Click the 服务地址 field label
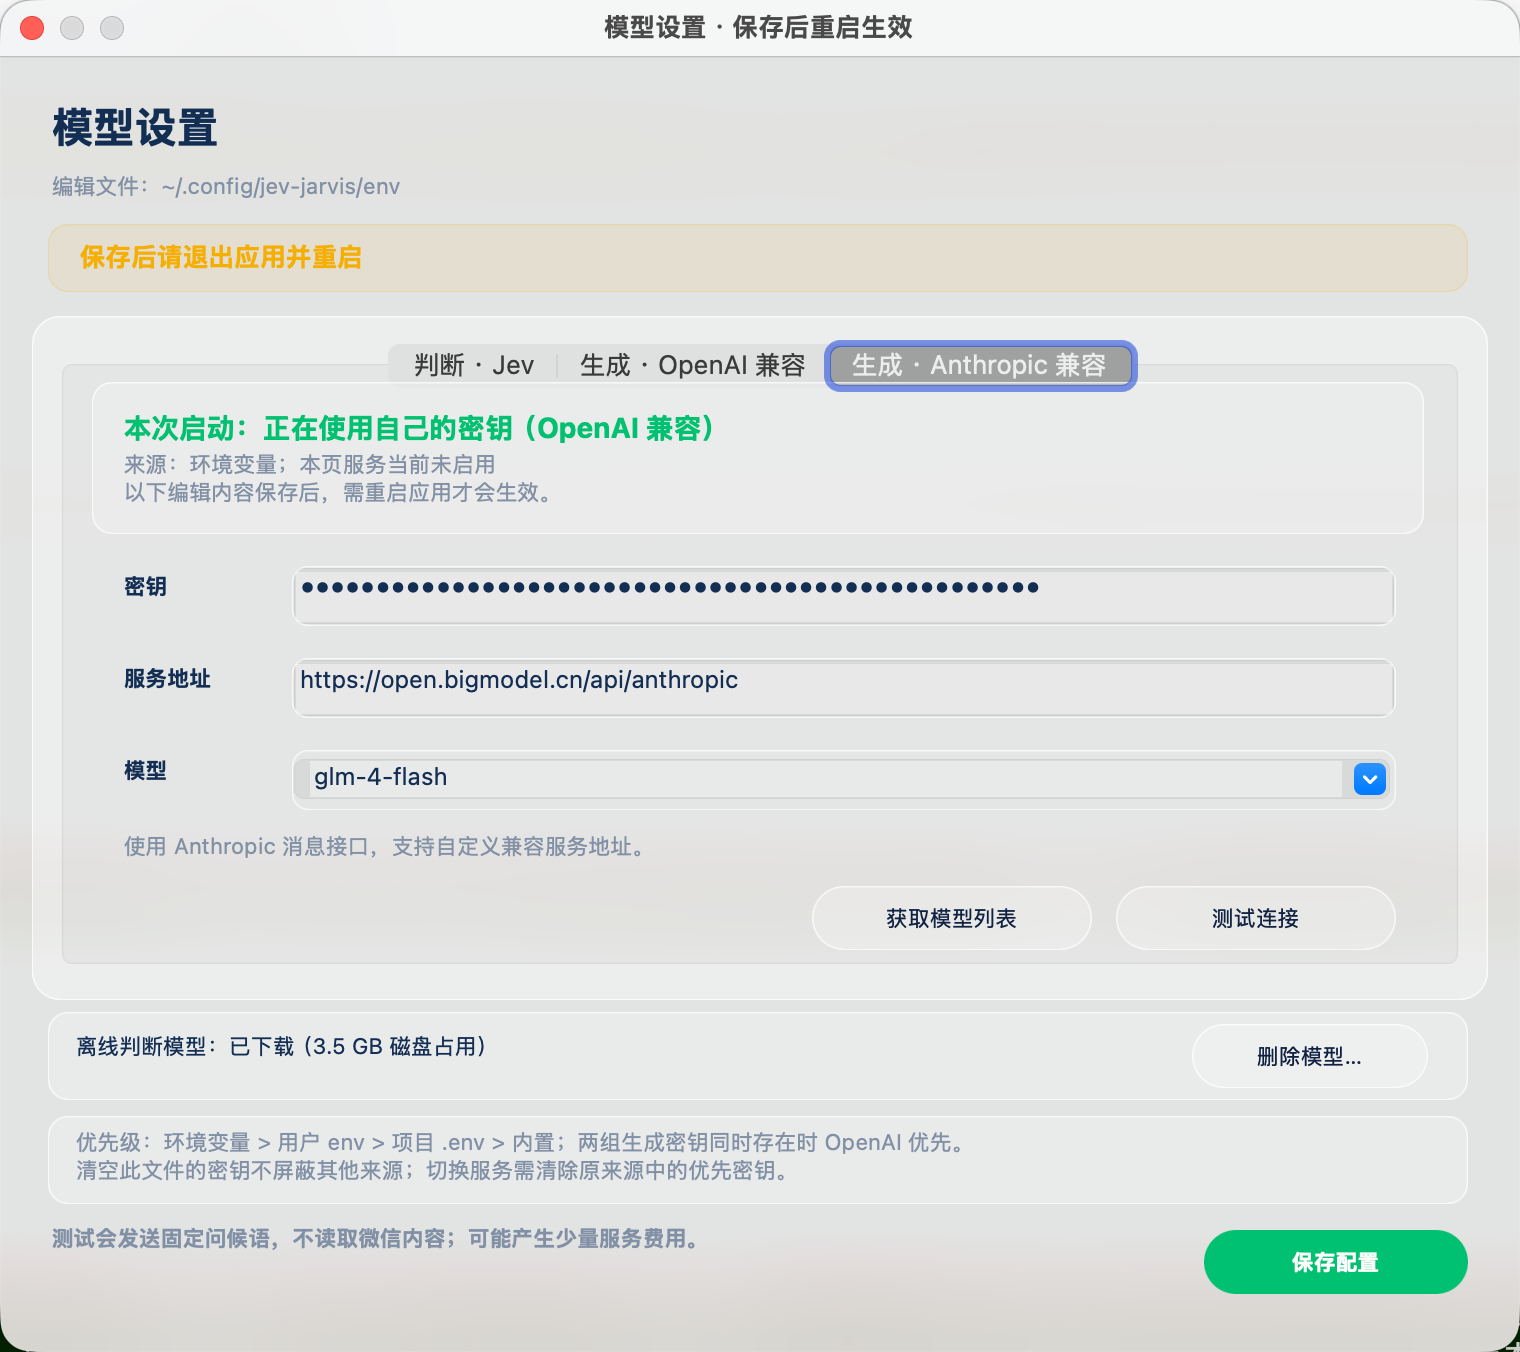1520x1352 pixels. coord(167,679)
